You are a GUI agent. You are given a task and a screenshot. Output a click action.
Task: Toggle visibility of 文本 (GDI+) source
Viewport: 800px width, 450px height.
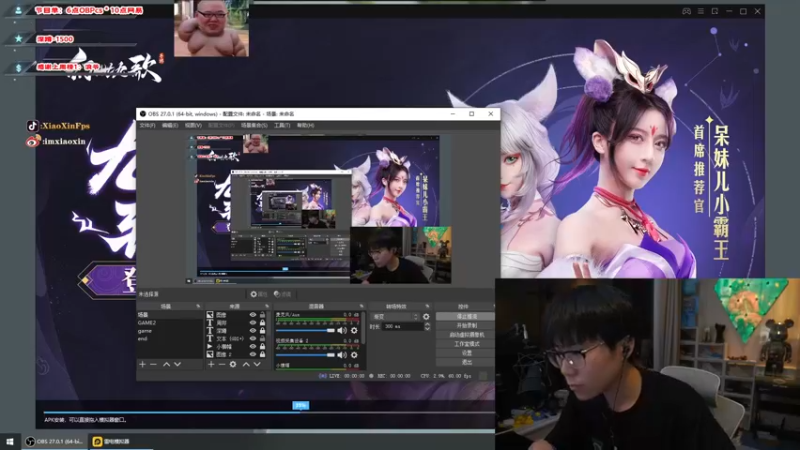(x=253, y=338)
